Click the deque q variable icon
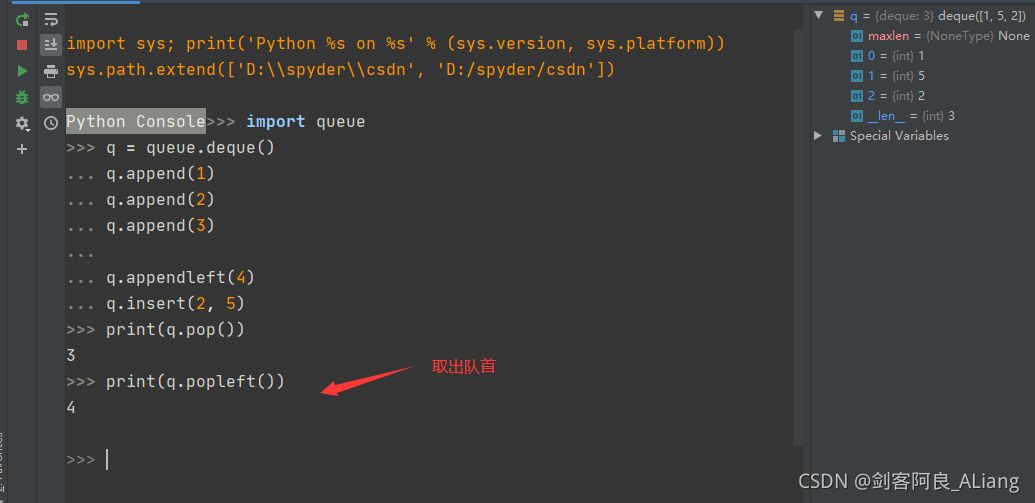The image size is (1035, 503). 838,16
